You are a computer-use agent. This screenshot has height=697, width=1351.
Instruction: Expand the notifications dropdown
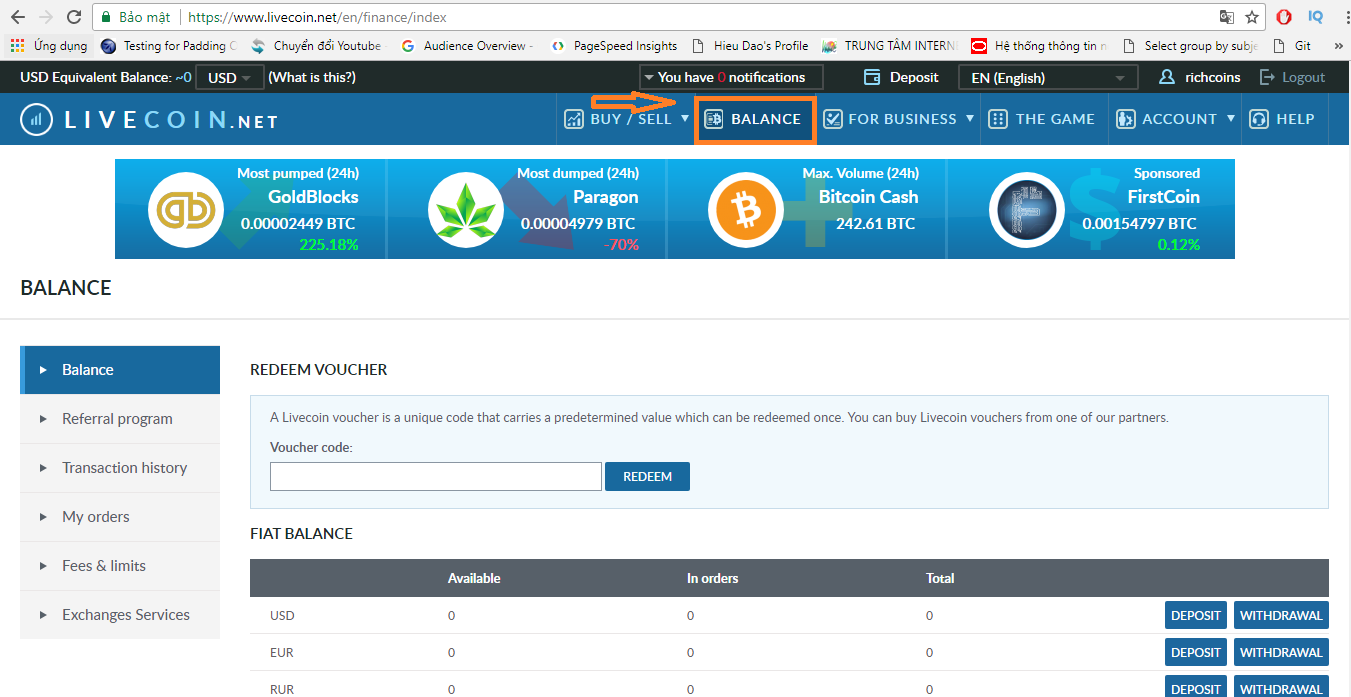coord(730,77)
